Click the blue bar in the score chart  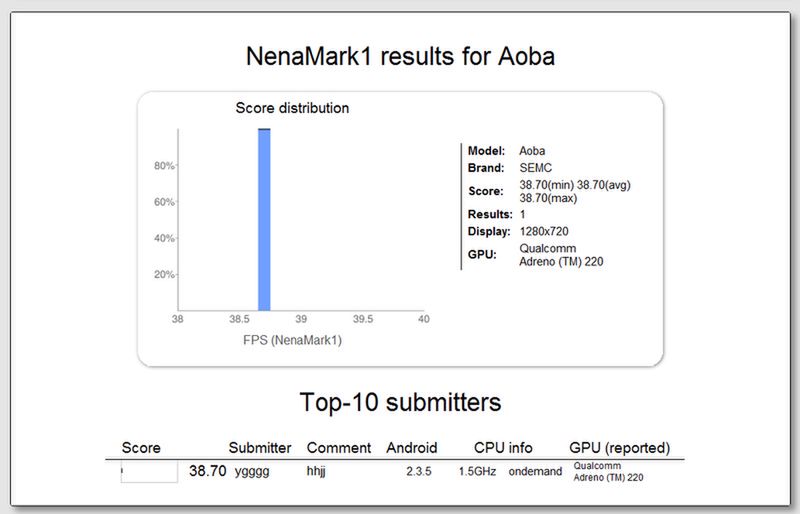[x=264, y=220]
